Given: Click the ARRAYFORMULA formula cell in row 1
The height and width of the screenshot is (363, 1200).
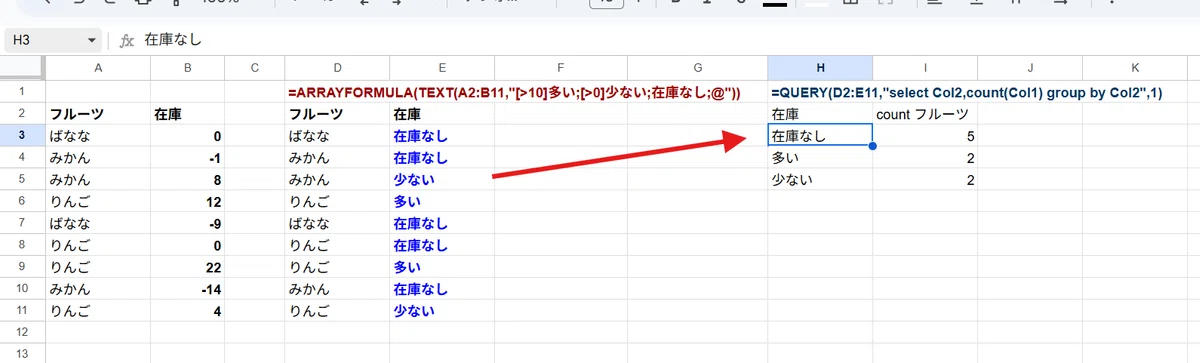Looking at the screenshot, I should click(x=514, y=92).
